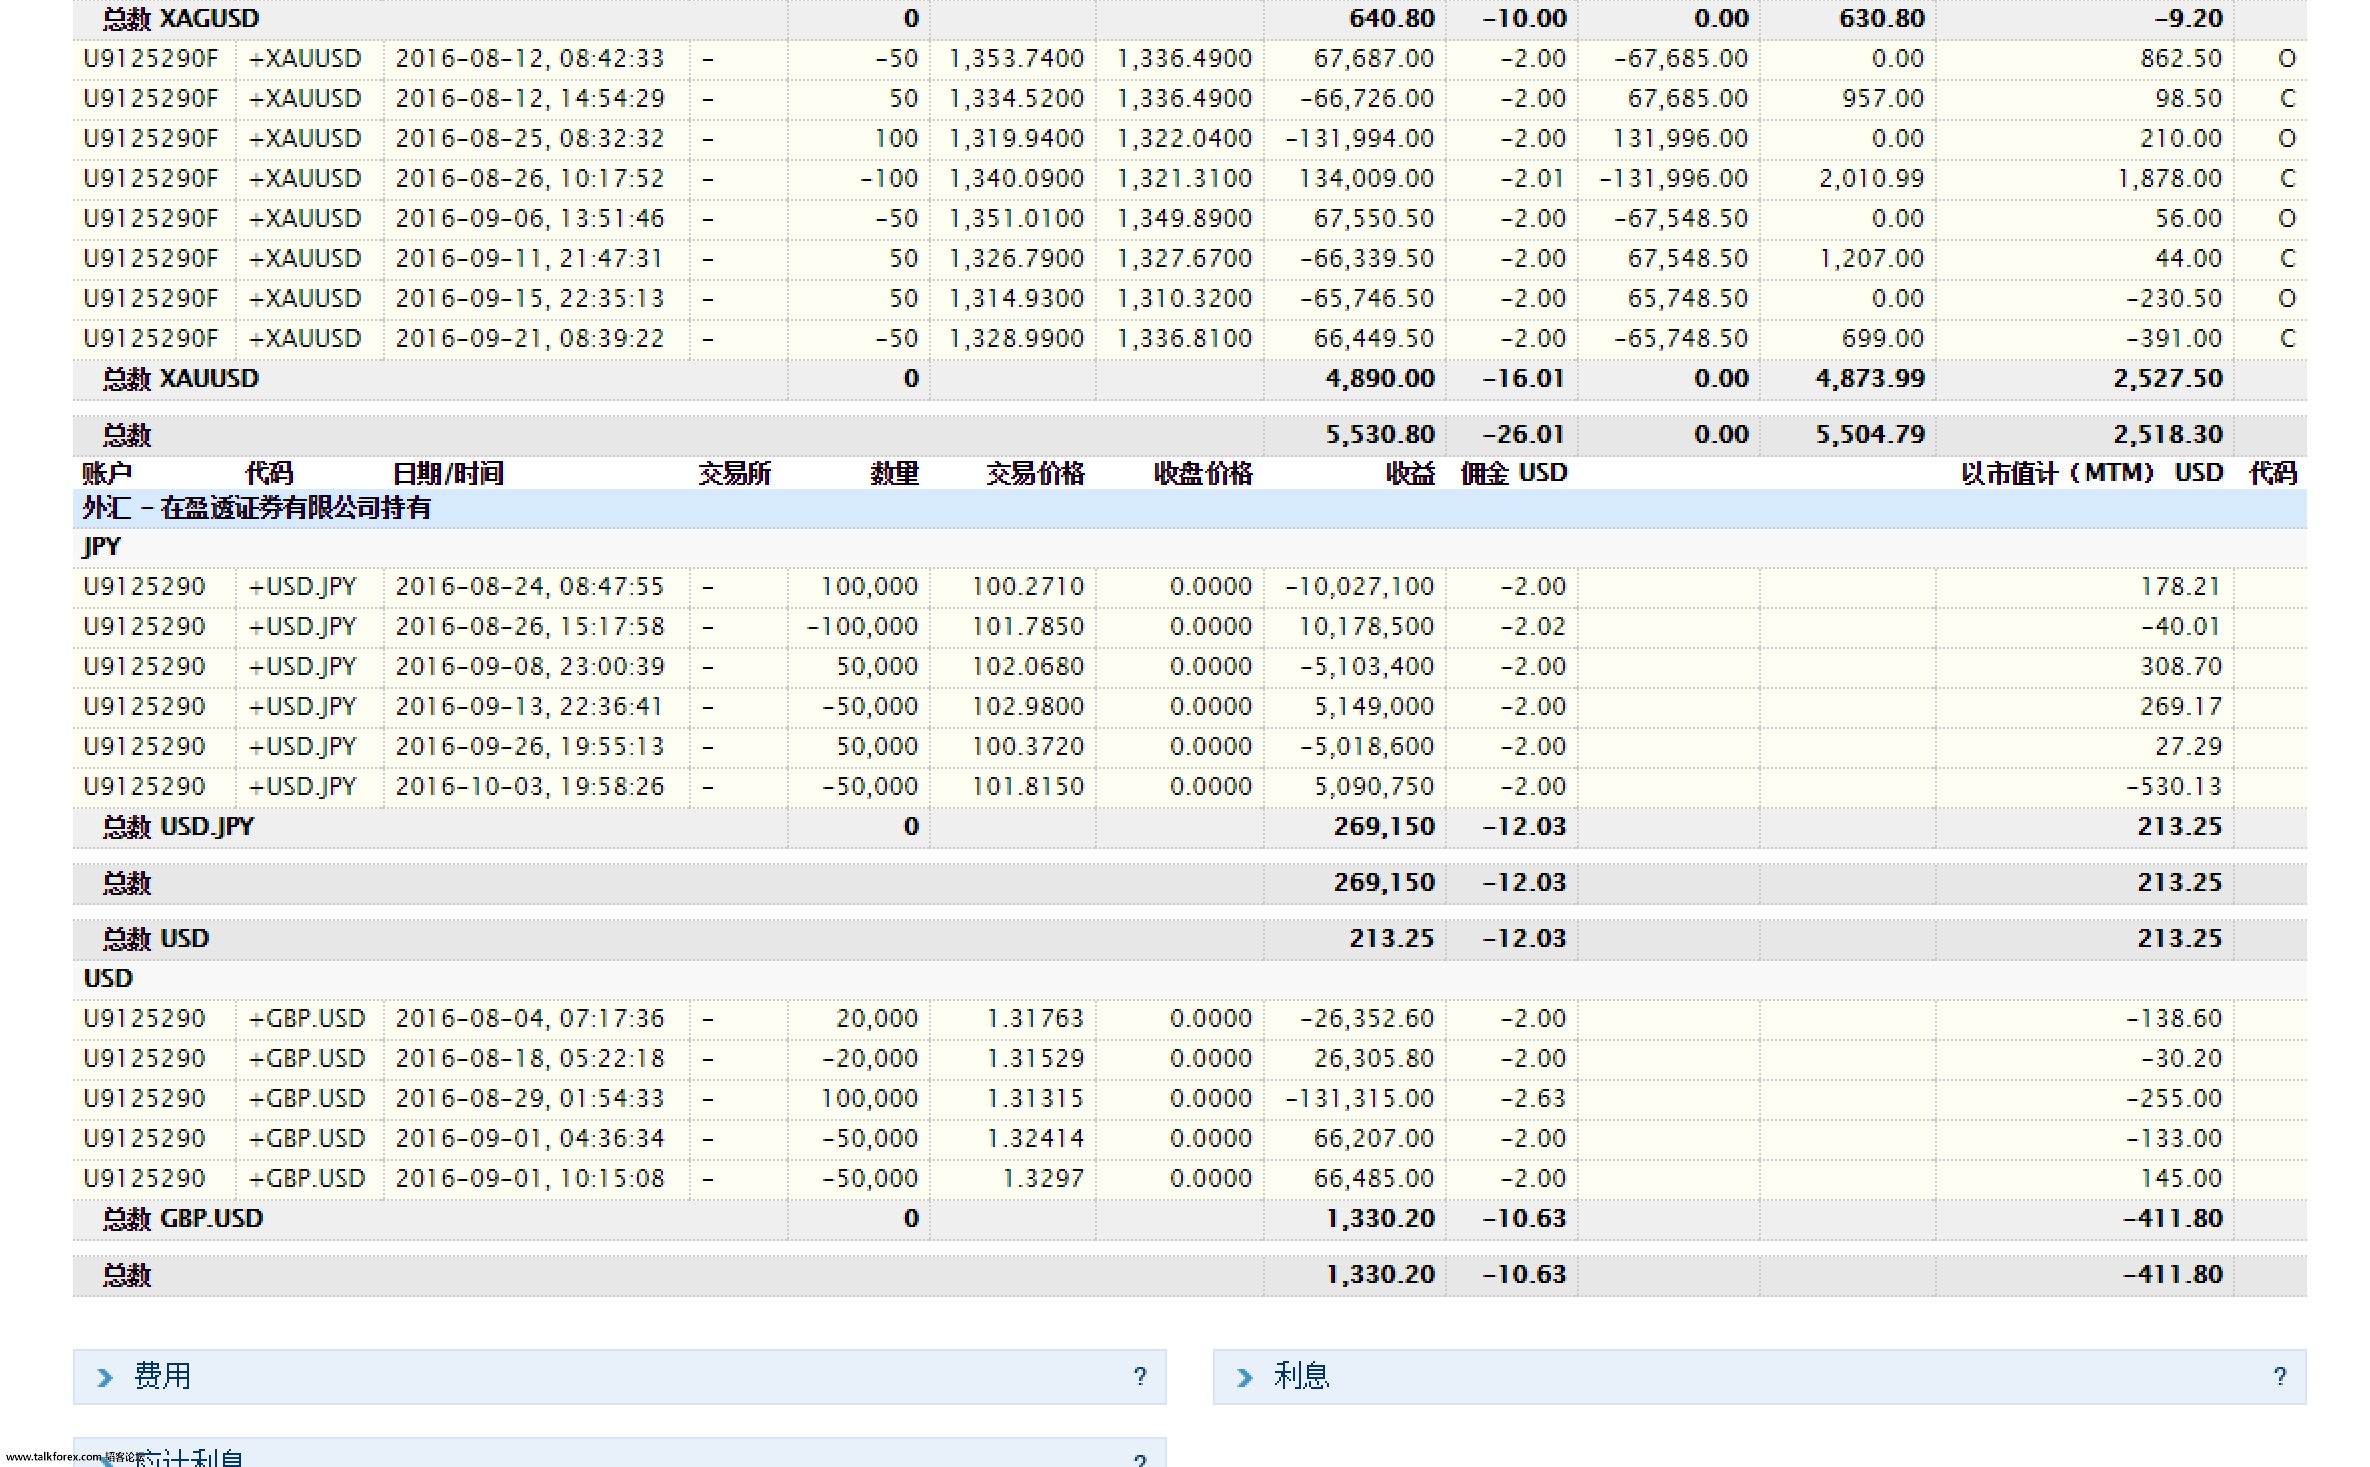Click the 总数 GBP.USD subtotal label
Viewport: 2370px width, 1467px height.
click(x=183, y=1219)
